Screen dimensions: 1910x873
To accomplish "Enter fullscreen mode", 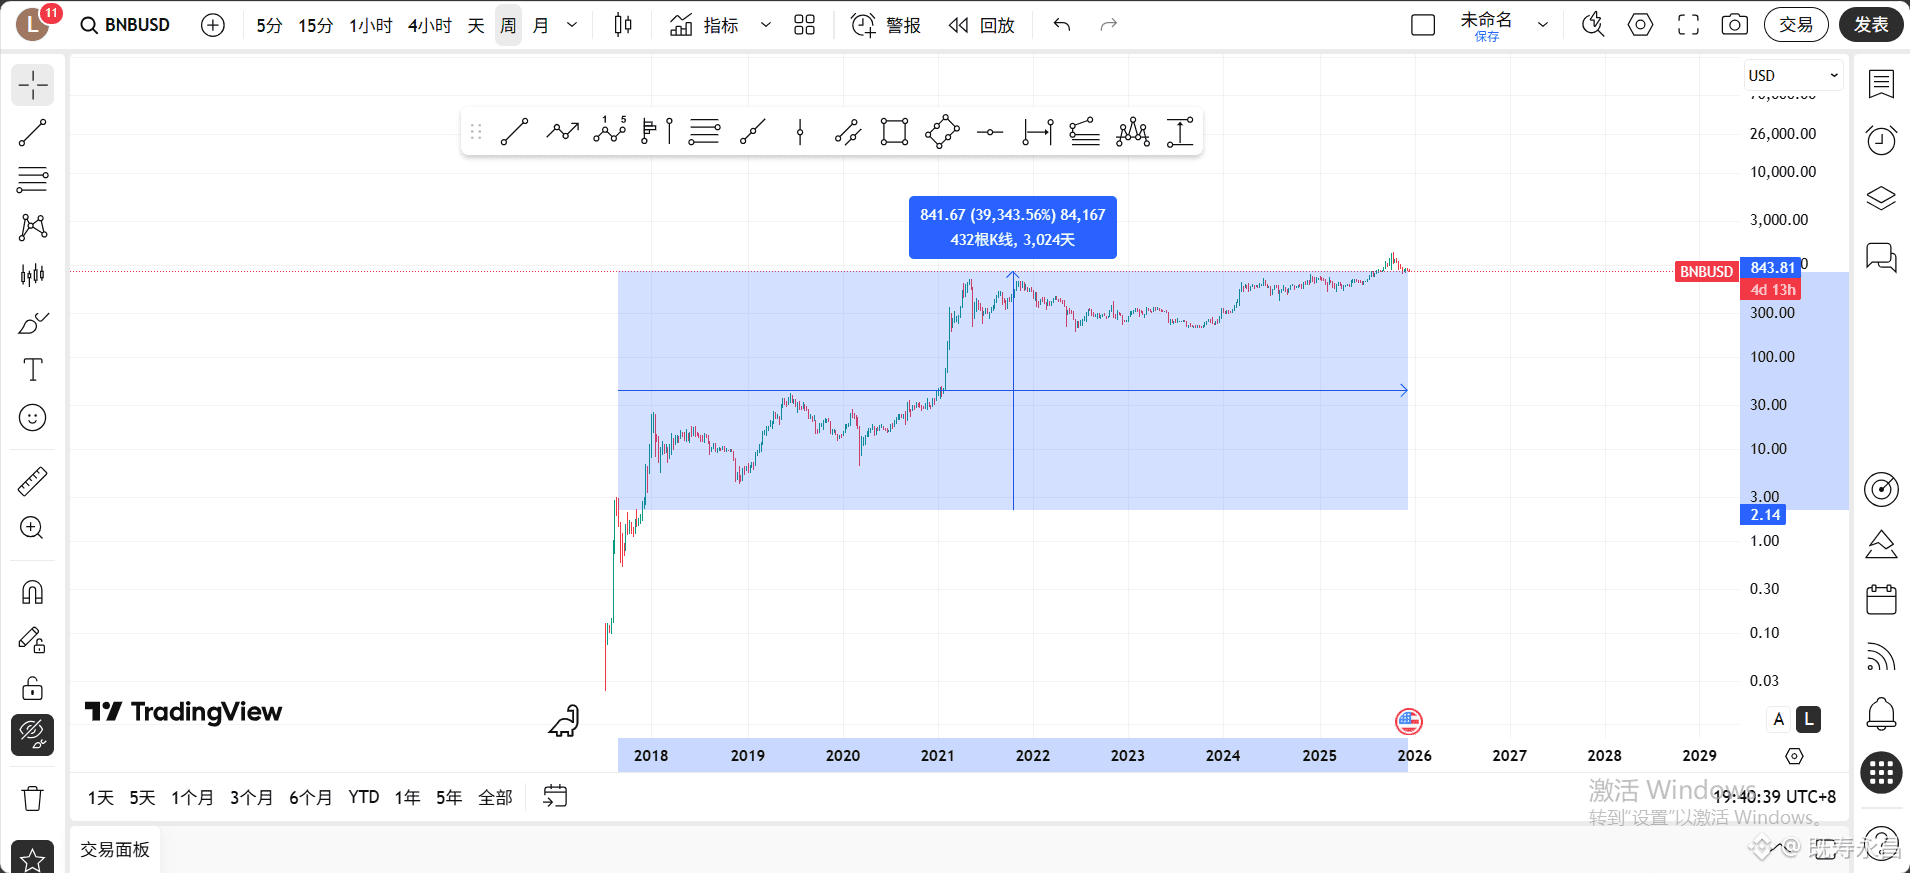I will [x=1688, y=25].
